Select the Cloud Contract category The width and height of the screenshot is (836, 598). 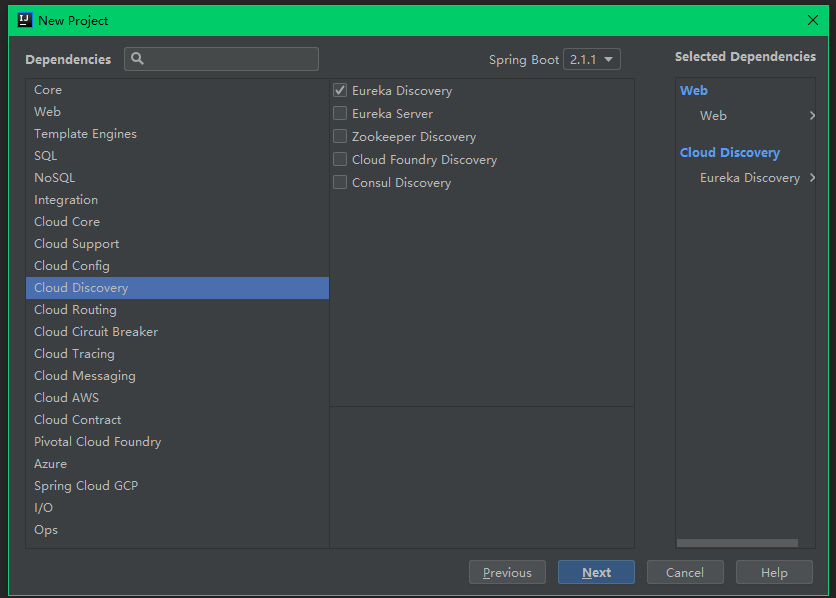[x=178, y=420]
